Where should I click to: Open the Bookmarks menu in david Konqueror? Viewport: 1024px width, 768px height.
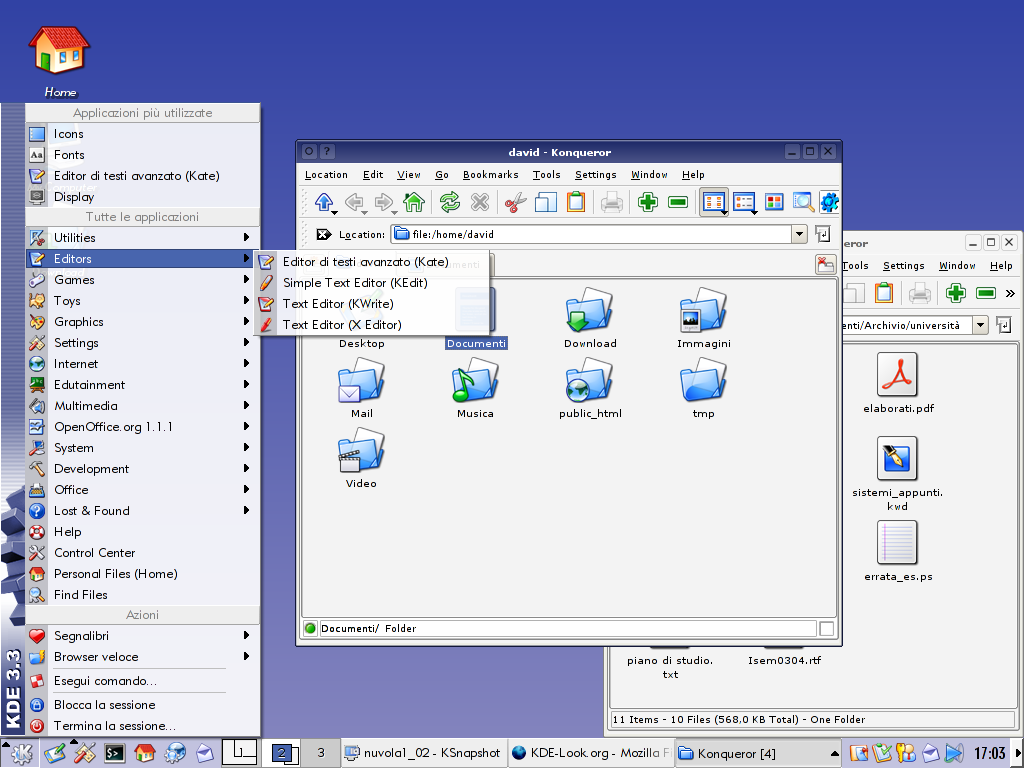pos(490,174)
